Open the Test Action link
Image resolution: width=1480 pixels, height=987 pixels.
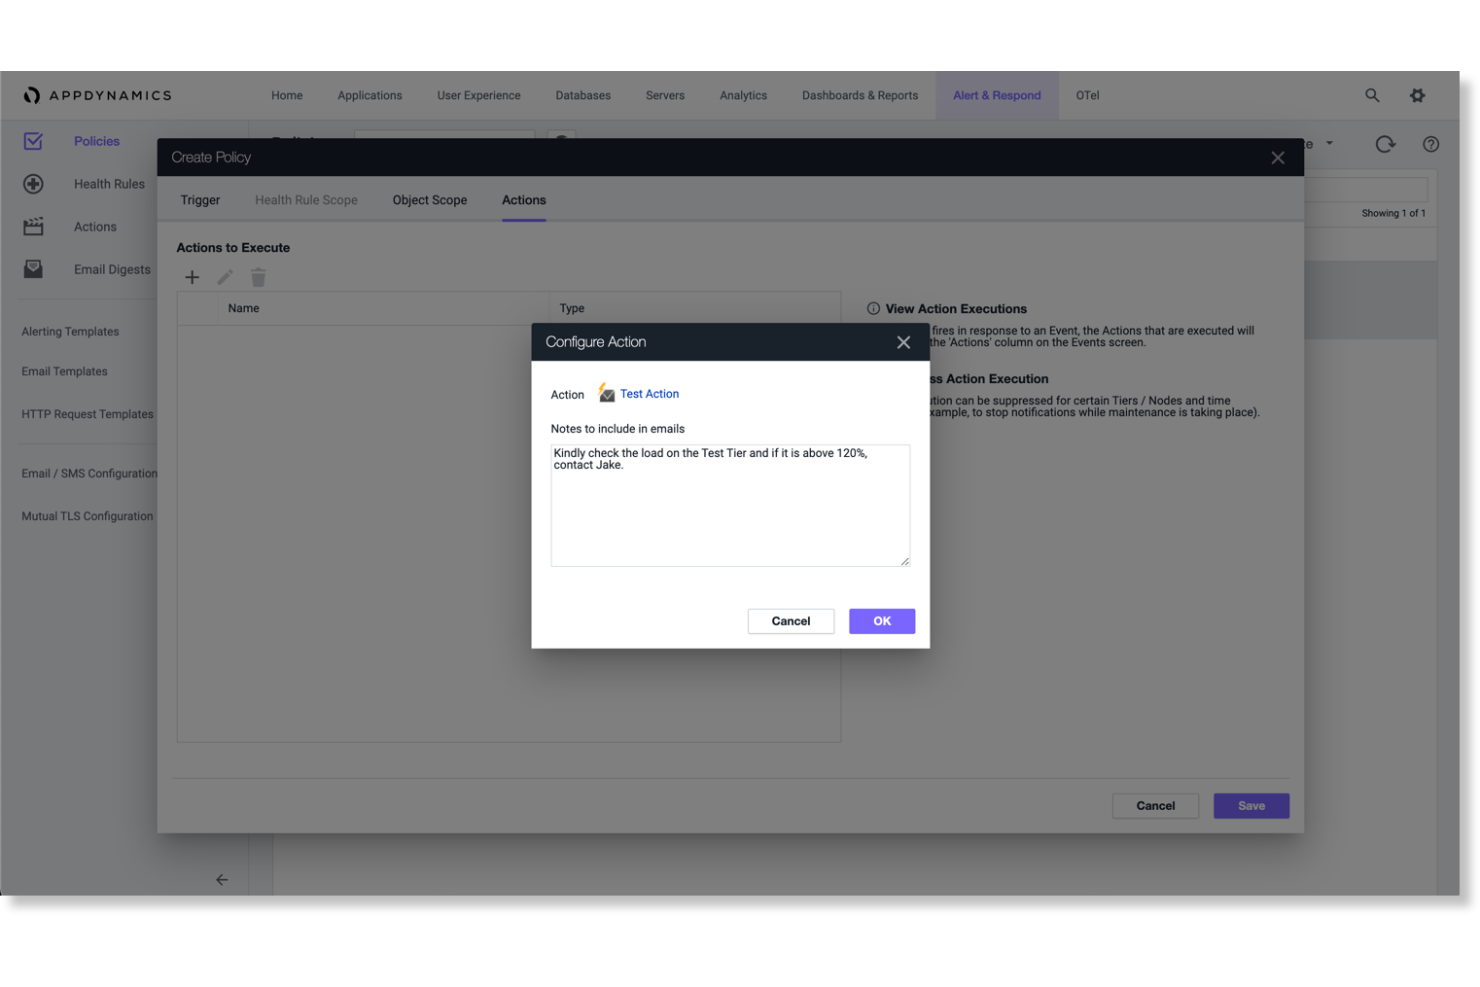[x=649, y=394]
